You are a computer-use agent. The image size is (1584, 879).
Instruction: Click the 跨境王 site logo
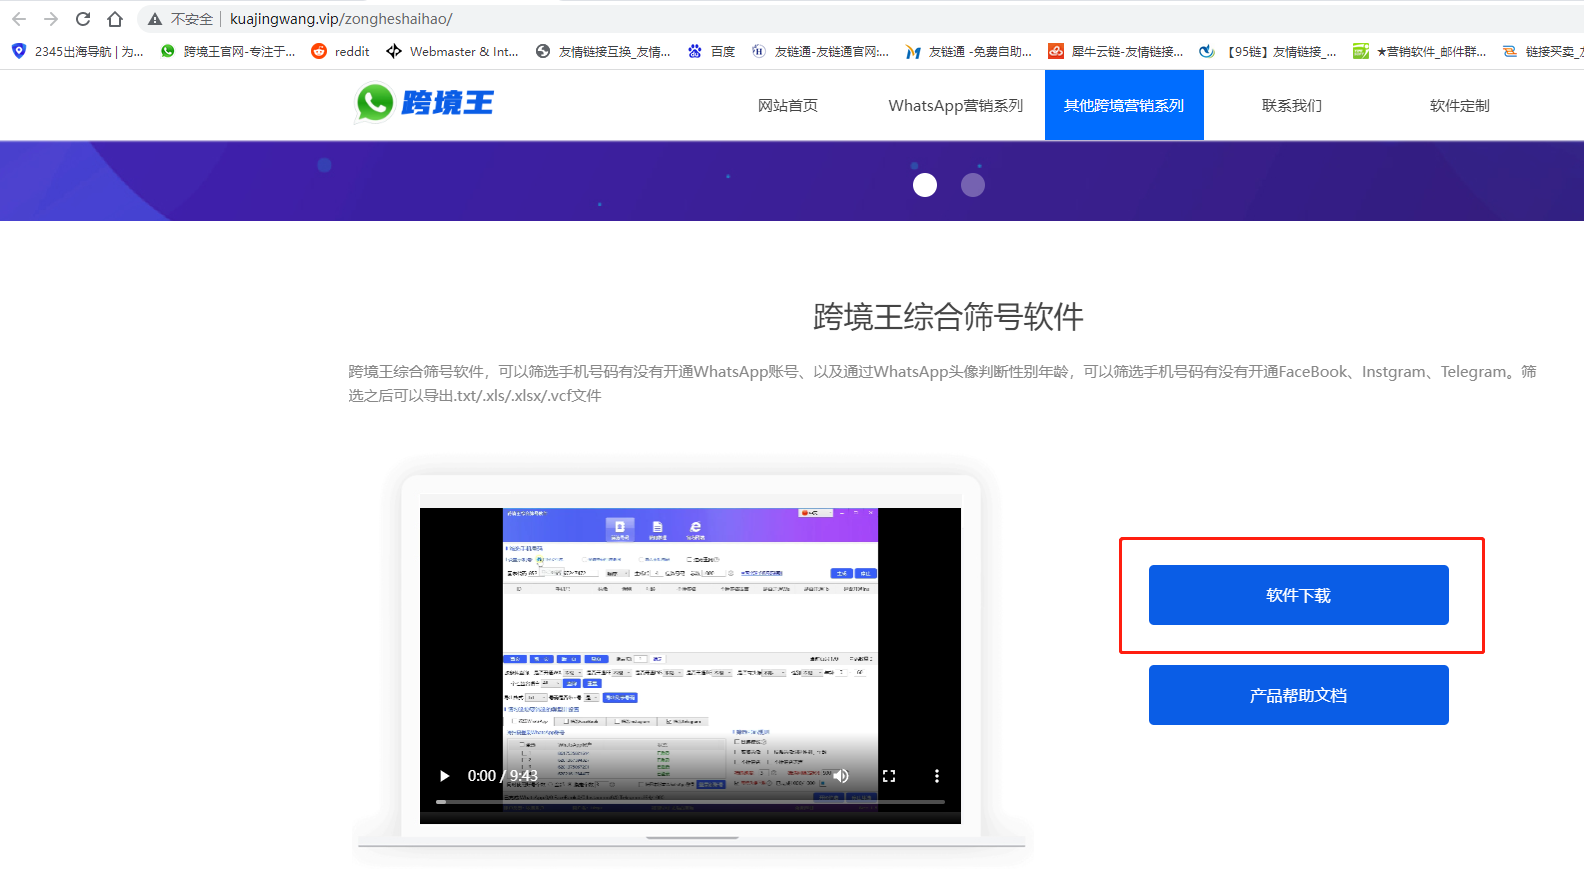point(424,103)
